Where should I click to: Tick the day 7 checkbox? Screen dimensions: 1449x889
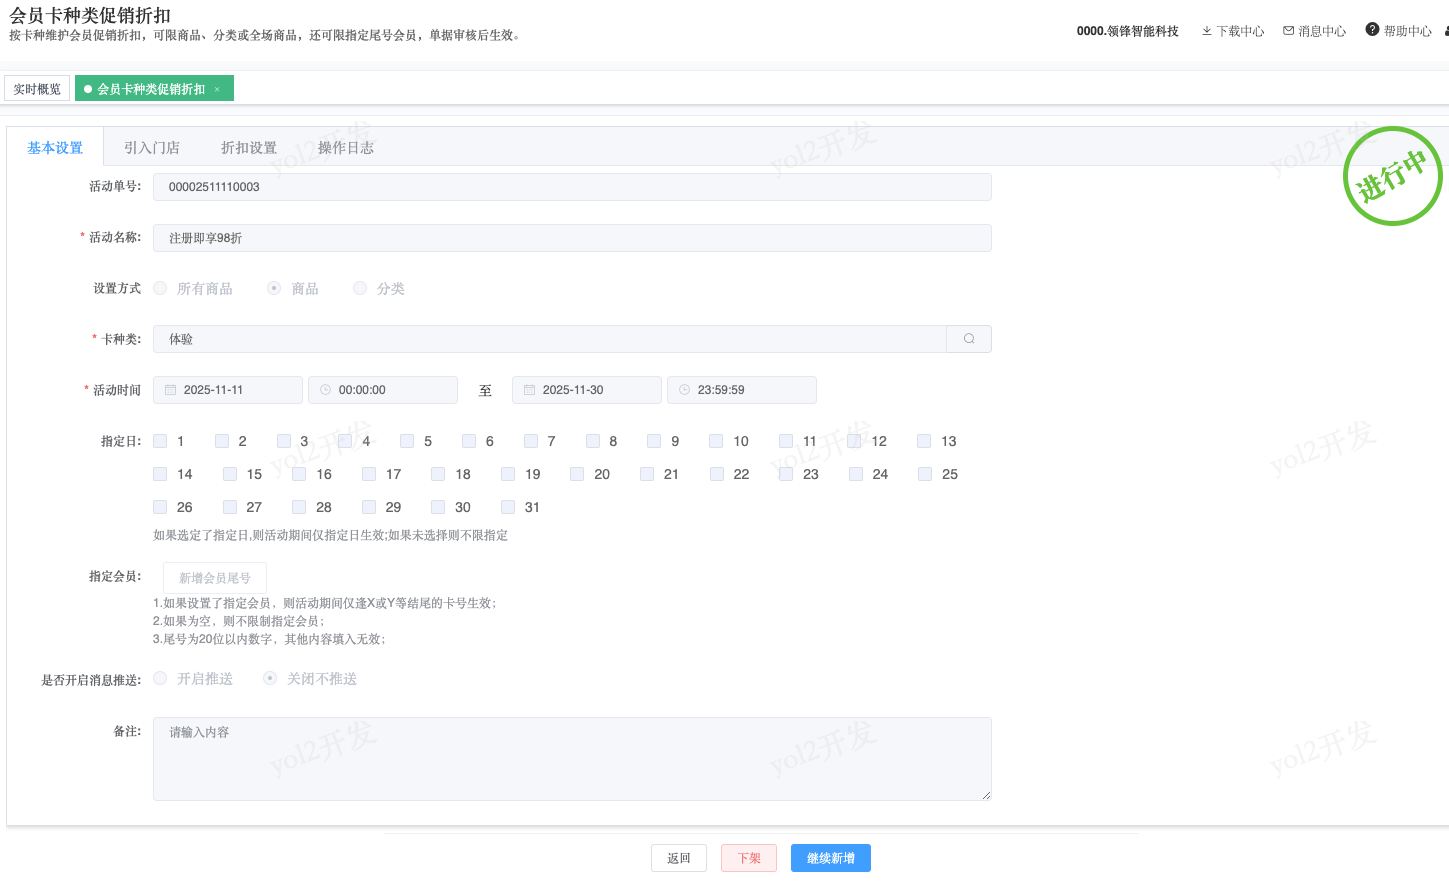point(531,441)
